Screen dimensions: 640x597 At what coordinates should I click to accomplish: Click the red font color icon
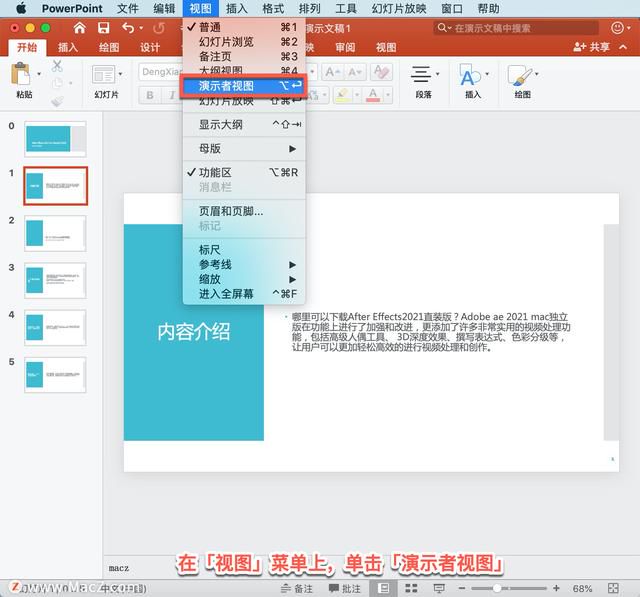click(x=373, y=95)
